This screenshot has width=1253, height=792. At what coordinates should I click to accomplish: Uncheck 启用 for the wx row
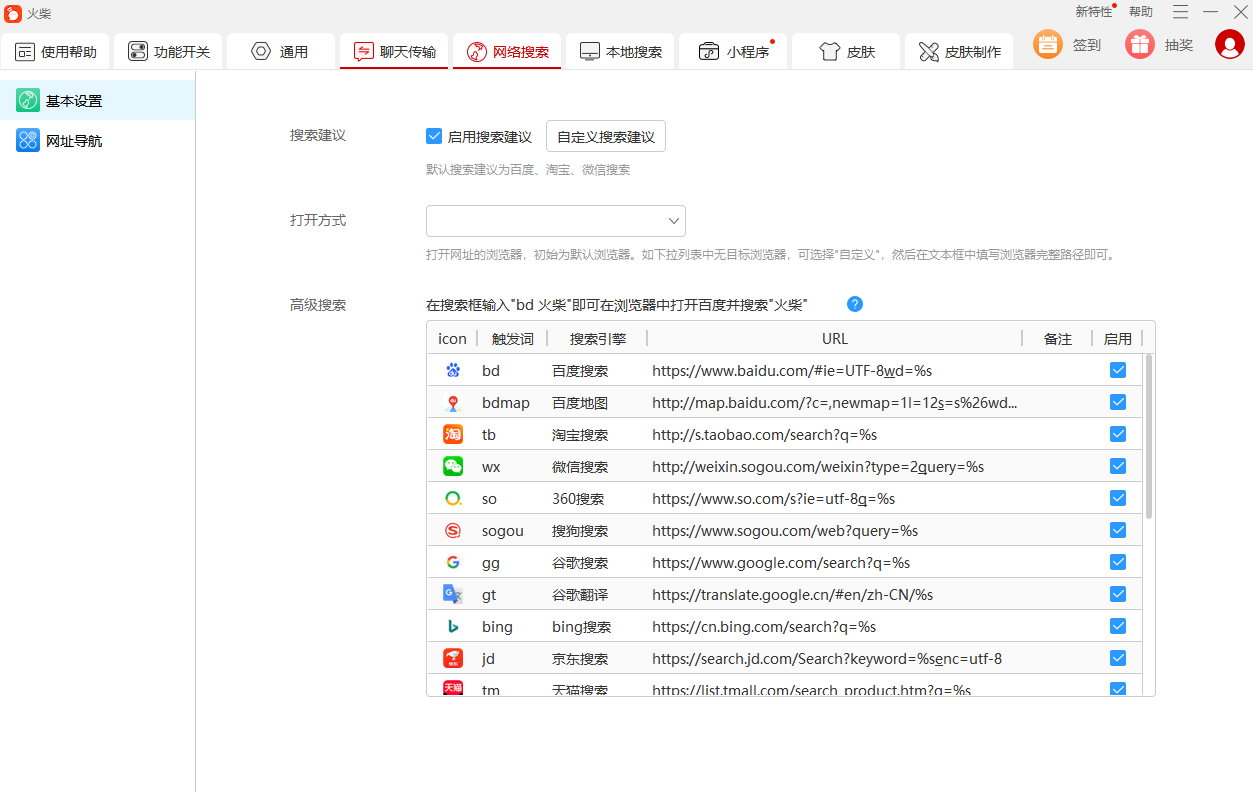pos(1118,466)
